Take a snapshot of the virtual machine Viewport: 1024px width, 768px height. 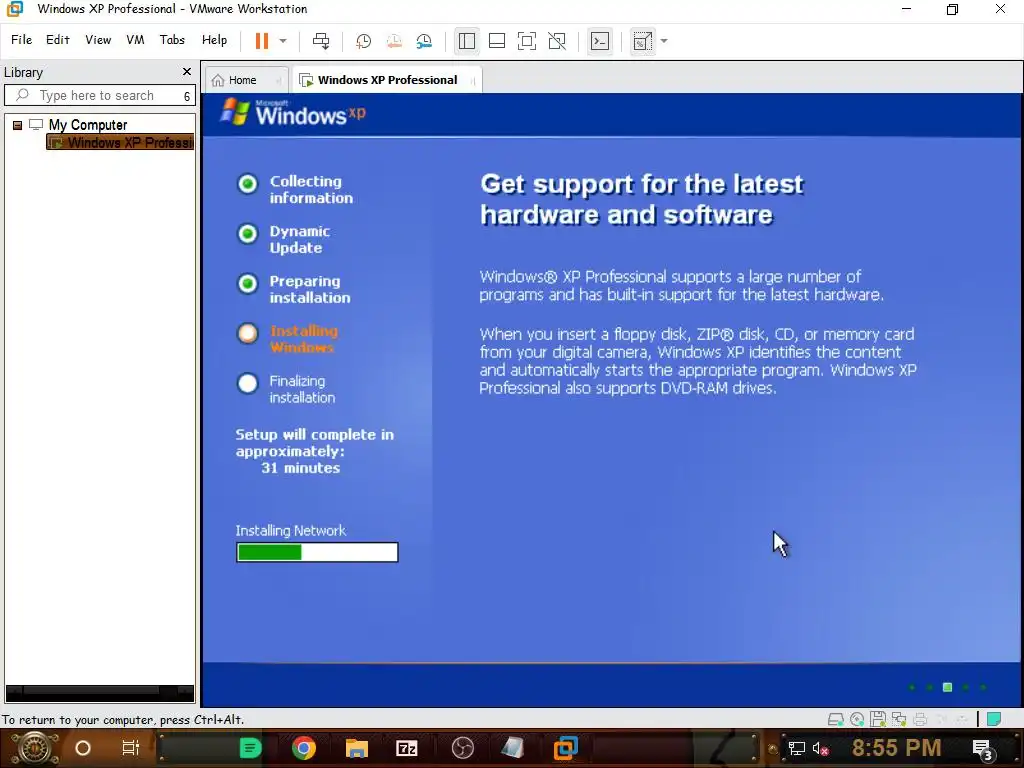click(x=363, y=41)
